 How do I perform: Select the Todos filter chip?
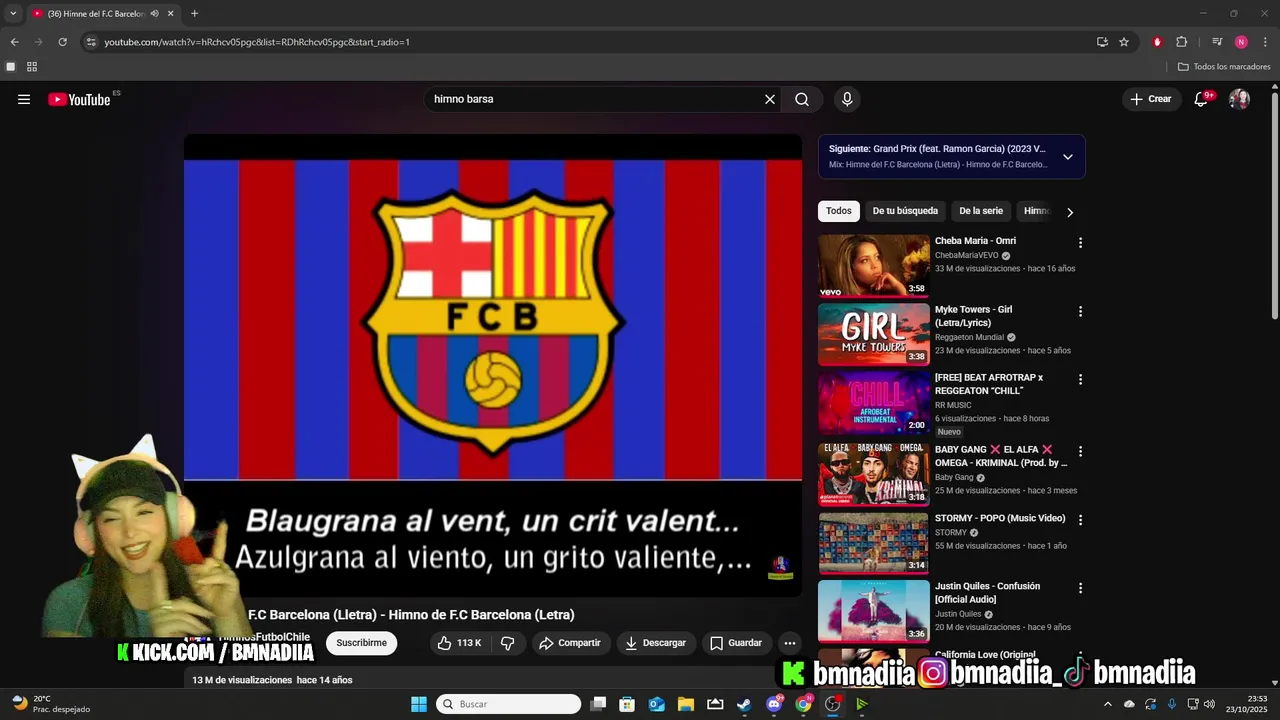839,211
